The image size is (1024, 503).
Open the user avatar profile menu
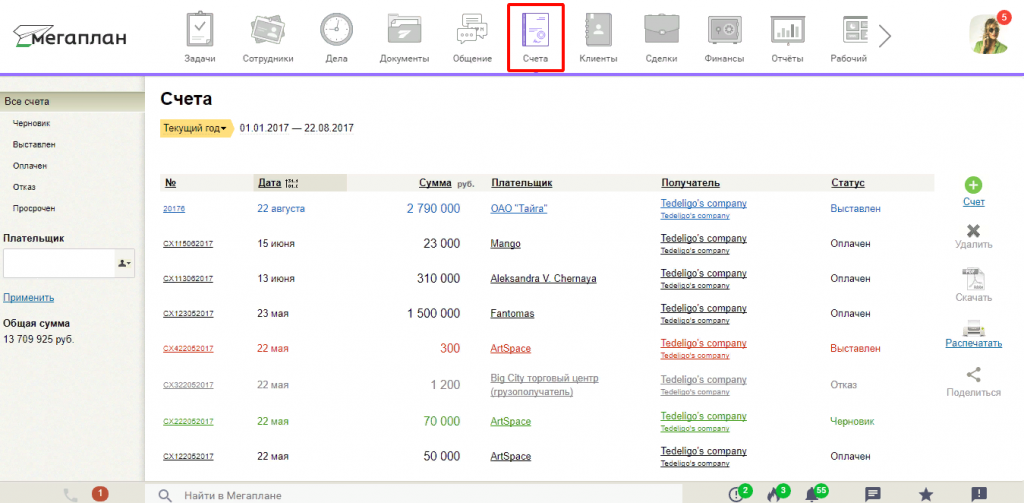point(988,35)
